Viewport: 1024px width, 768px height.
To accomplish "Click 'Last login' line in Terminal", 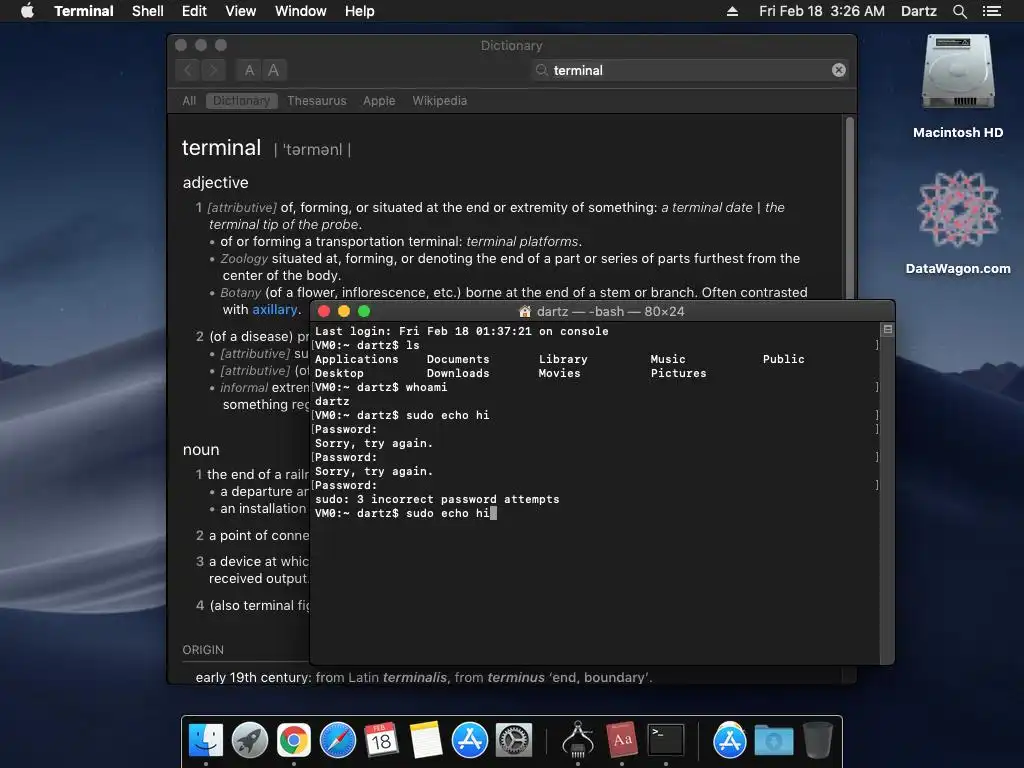I will click(x=462, y=331).
